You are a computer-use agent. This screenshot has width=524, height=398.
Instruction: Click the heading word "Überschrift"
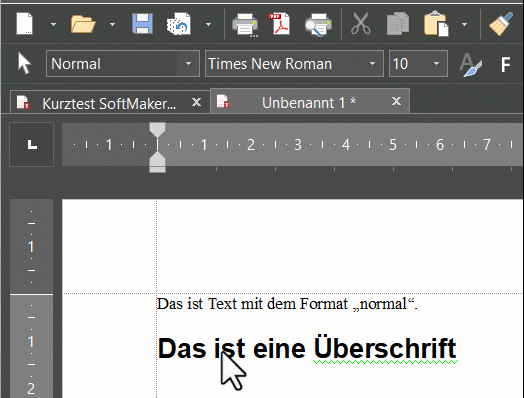click(385, 349)
